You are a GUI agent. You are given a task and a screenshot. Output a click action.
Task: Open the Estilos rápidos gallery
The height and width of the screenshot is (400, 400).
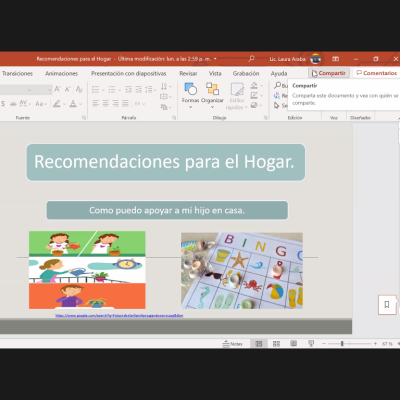(237, 96)
